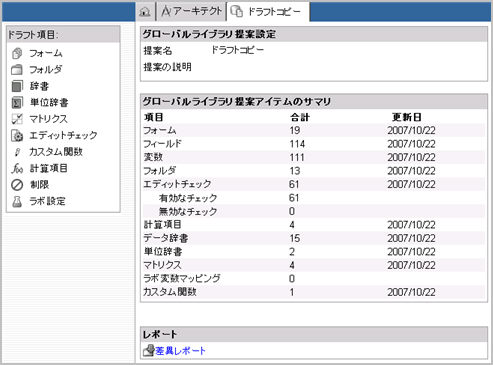This screenshot has width=493, height=365.
Task: Click the total value 19
Action: point(295,130)
